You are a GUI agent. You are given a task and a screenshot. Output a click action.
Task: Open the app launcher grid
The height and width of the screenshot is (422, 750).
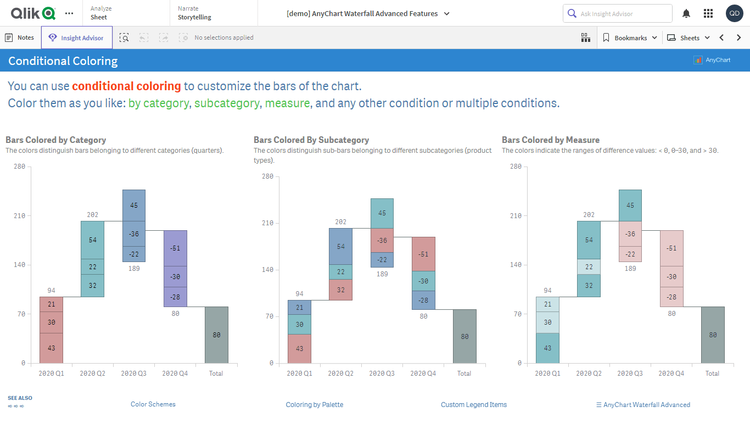tap(708, 13)
